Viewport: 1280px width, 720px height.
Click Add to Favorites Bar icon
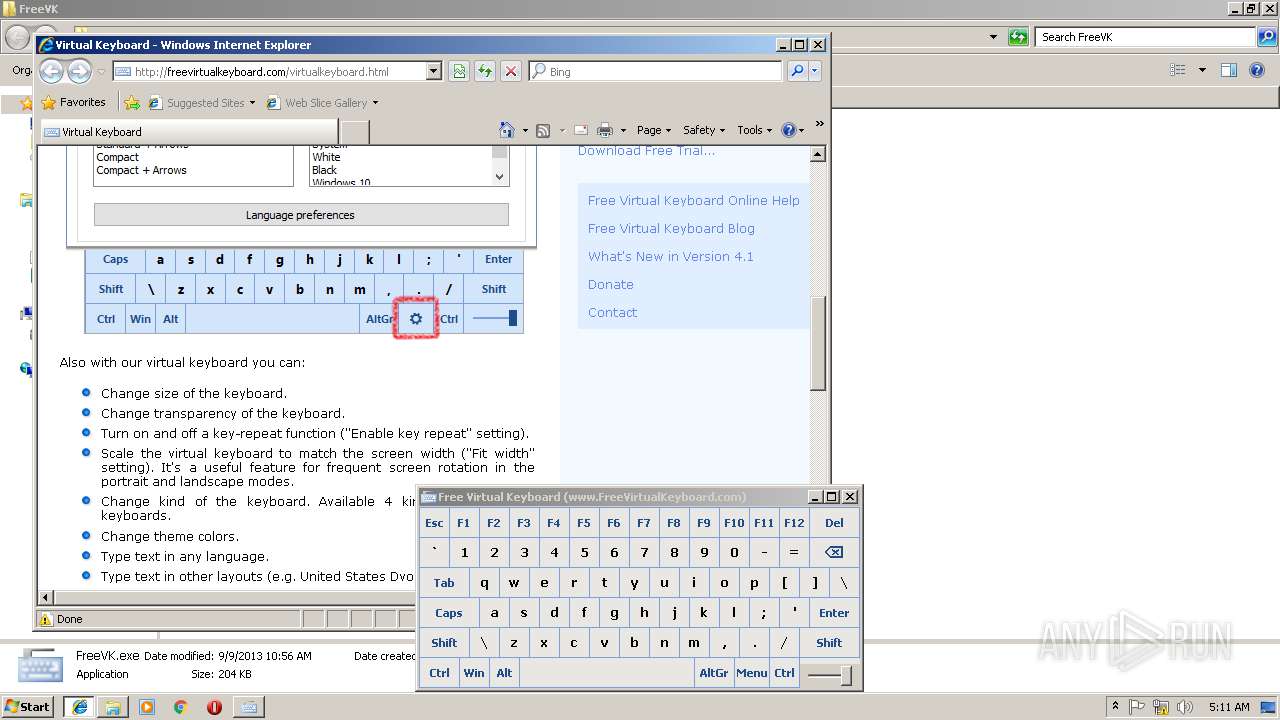[132, 102]
